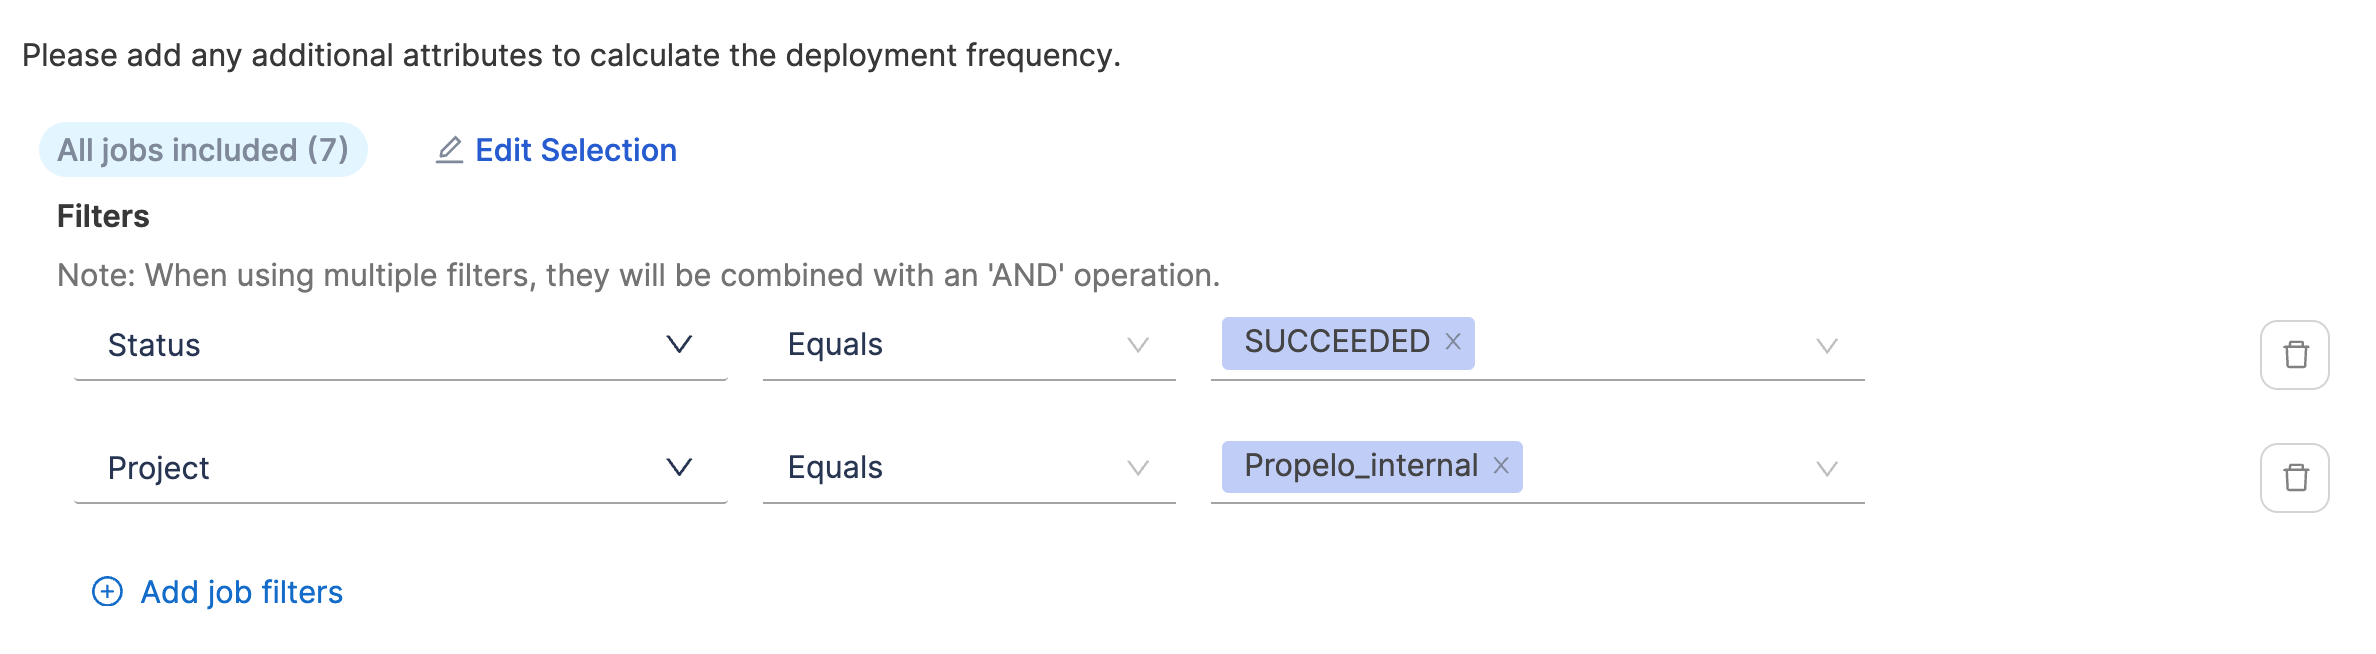Click the Add job filters link text

(242, 592)
